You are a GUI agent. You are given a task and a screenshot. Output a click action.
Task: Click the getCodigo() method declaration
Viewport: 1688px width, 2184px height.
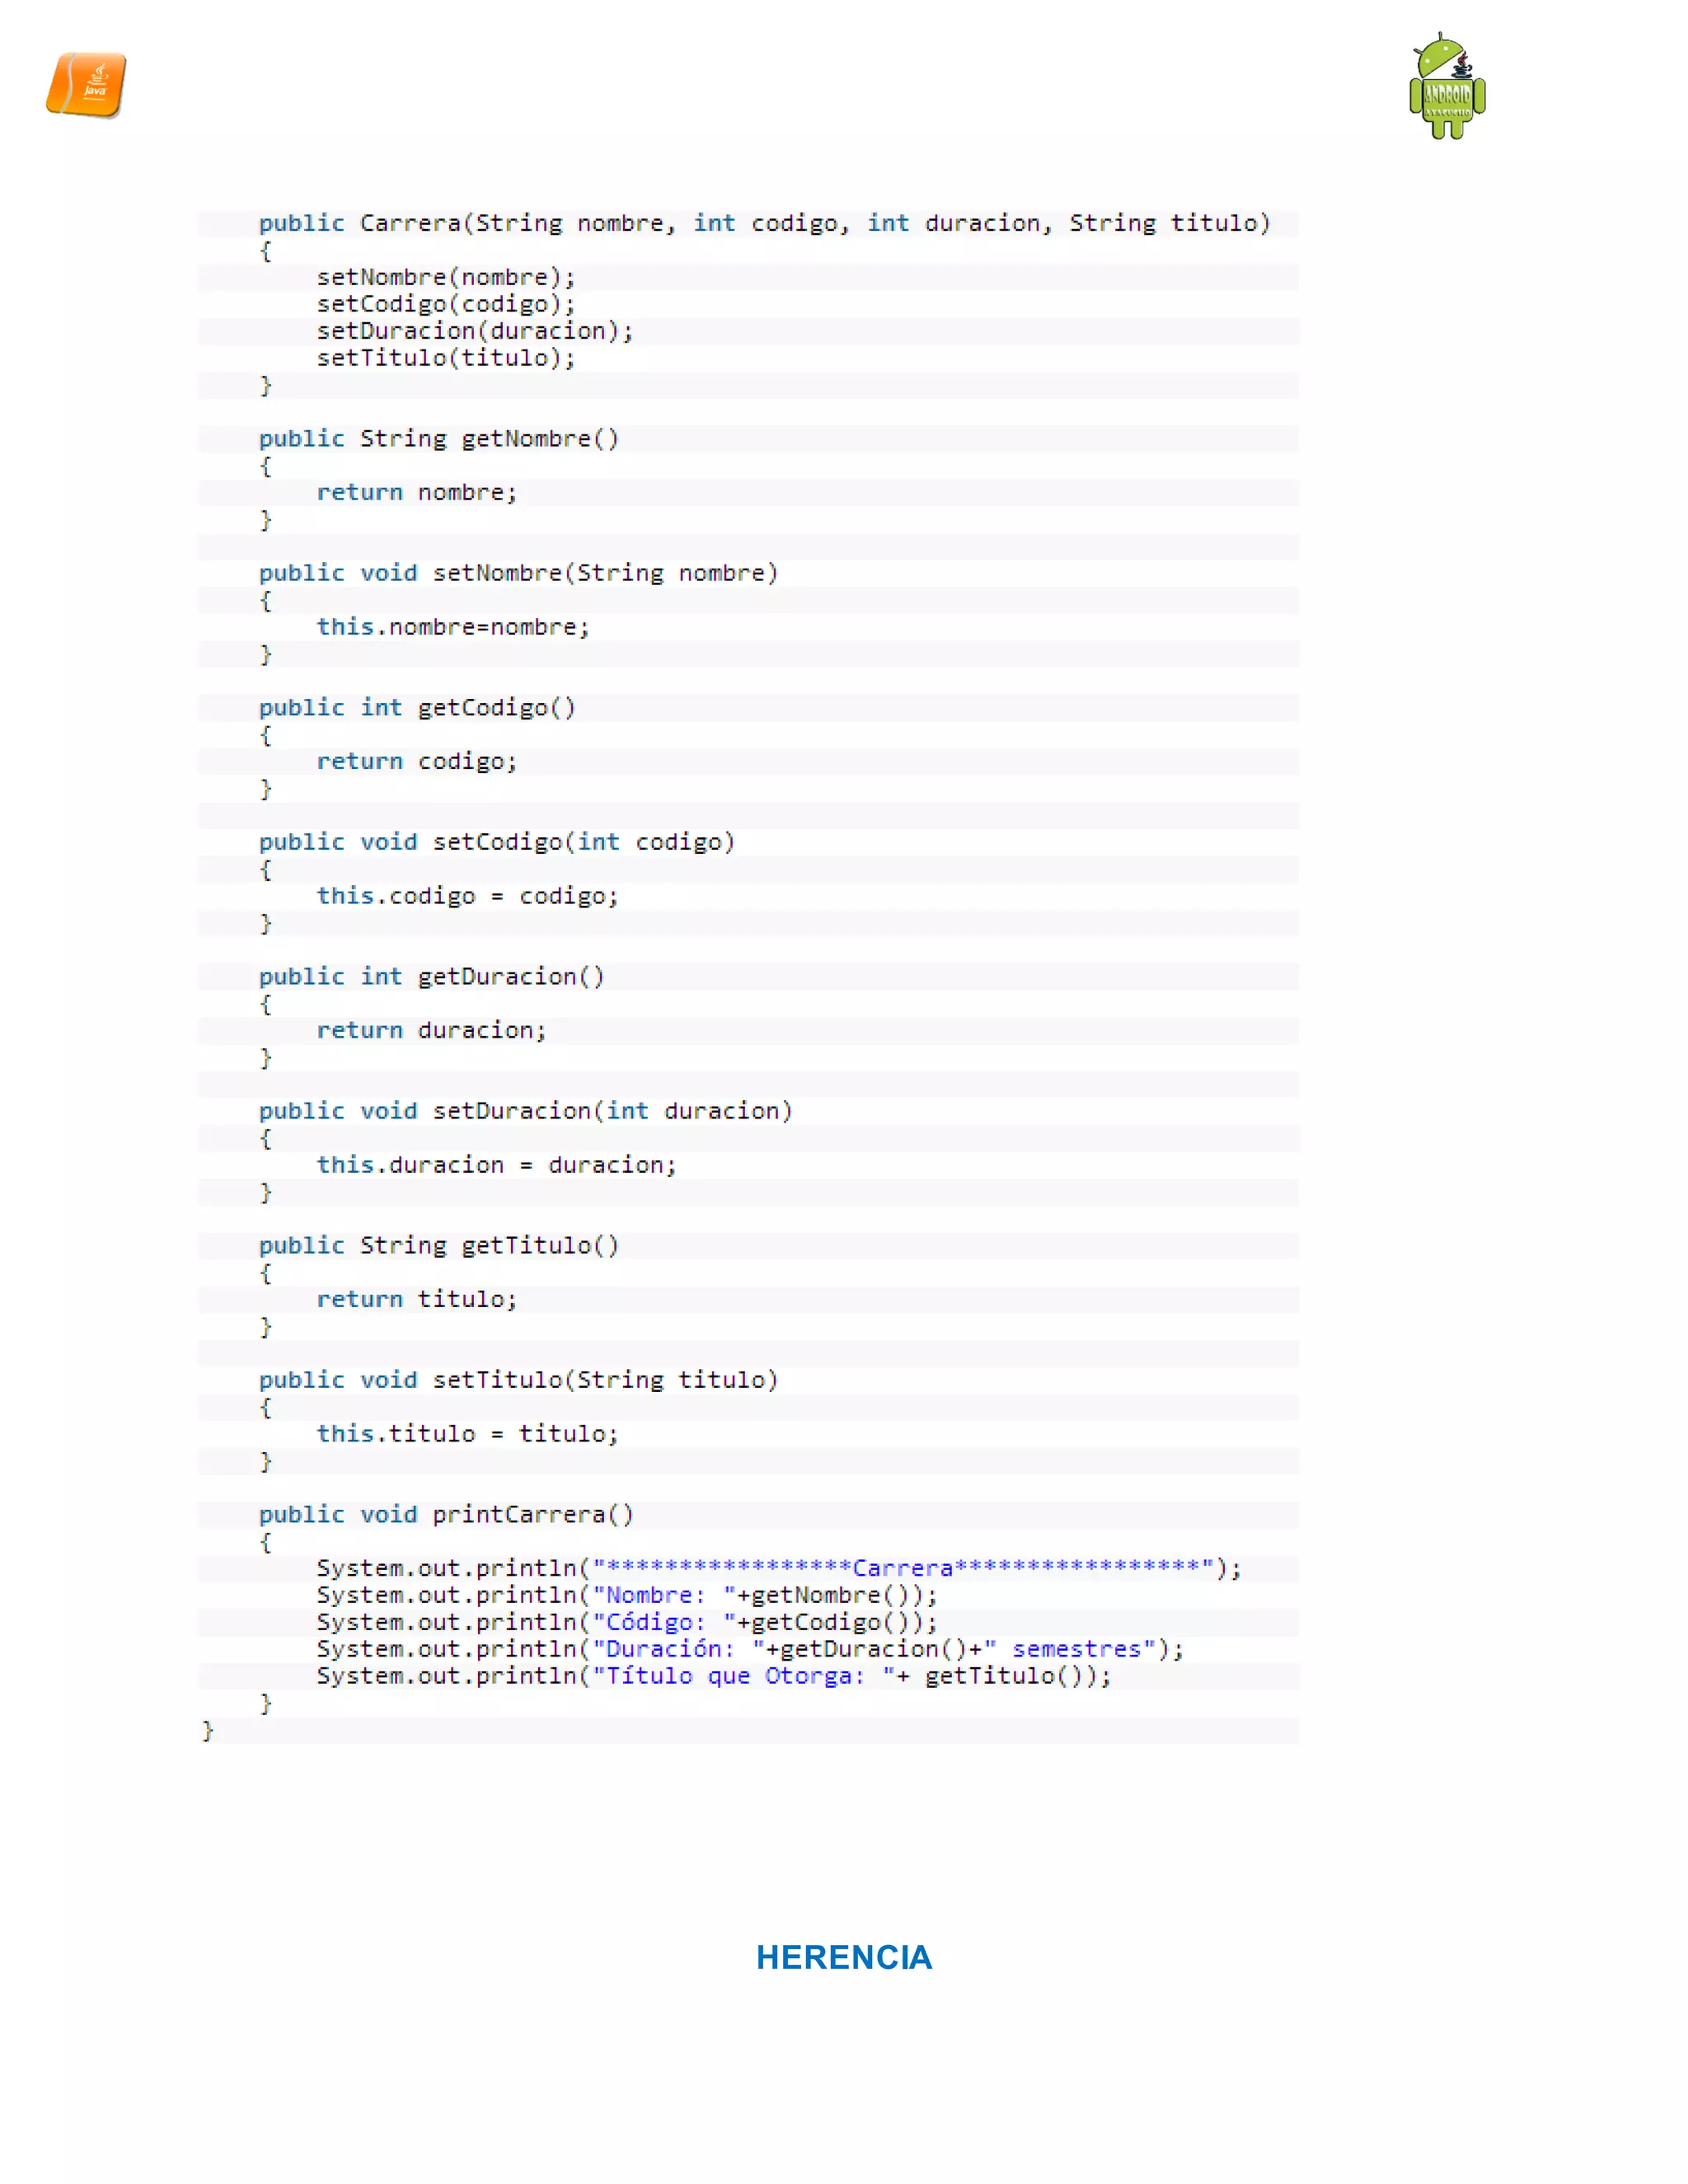[417, 707]
